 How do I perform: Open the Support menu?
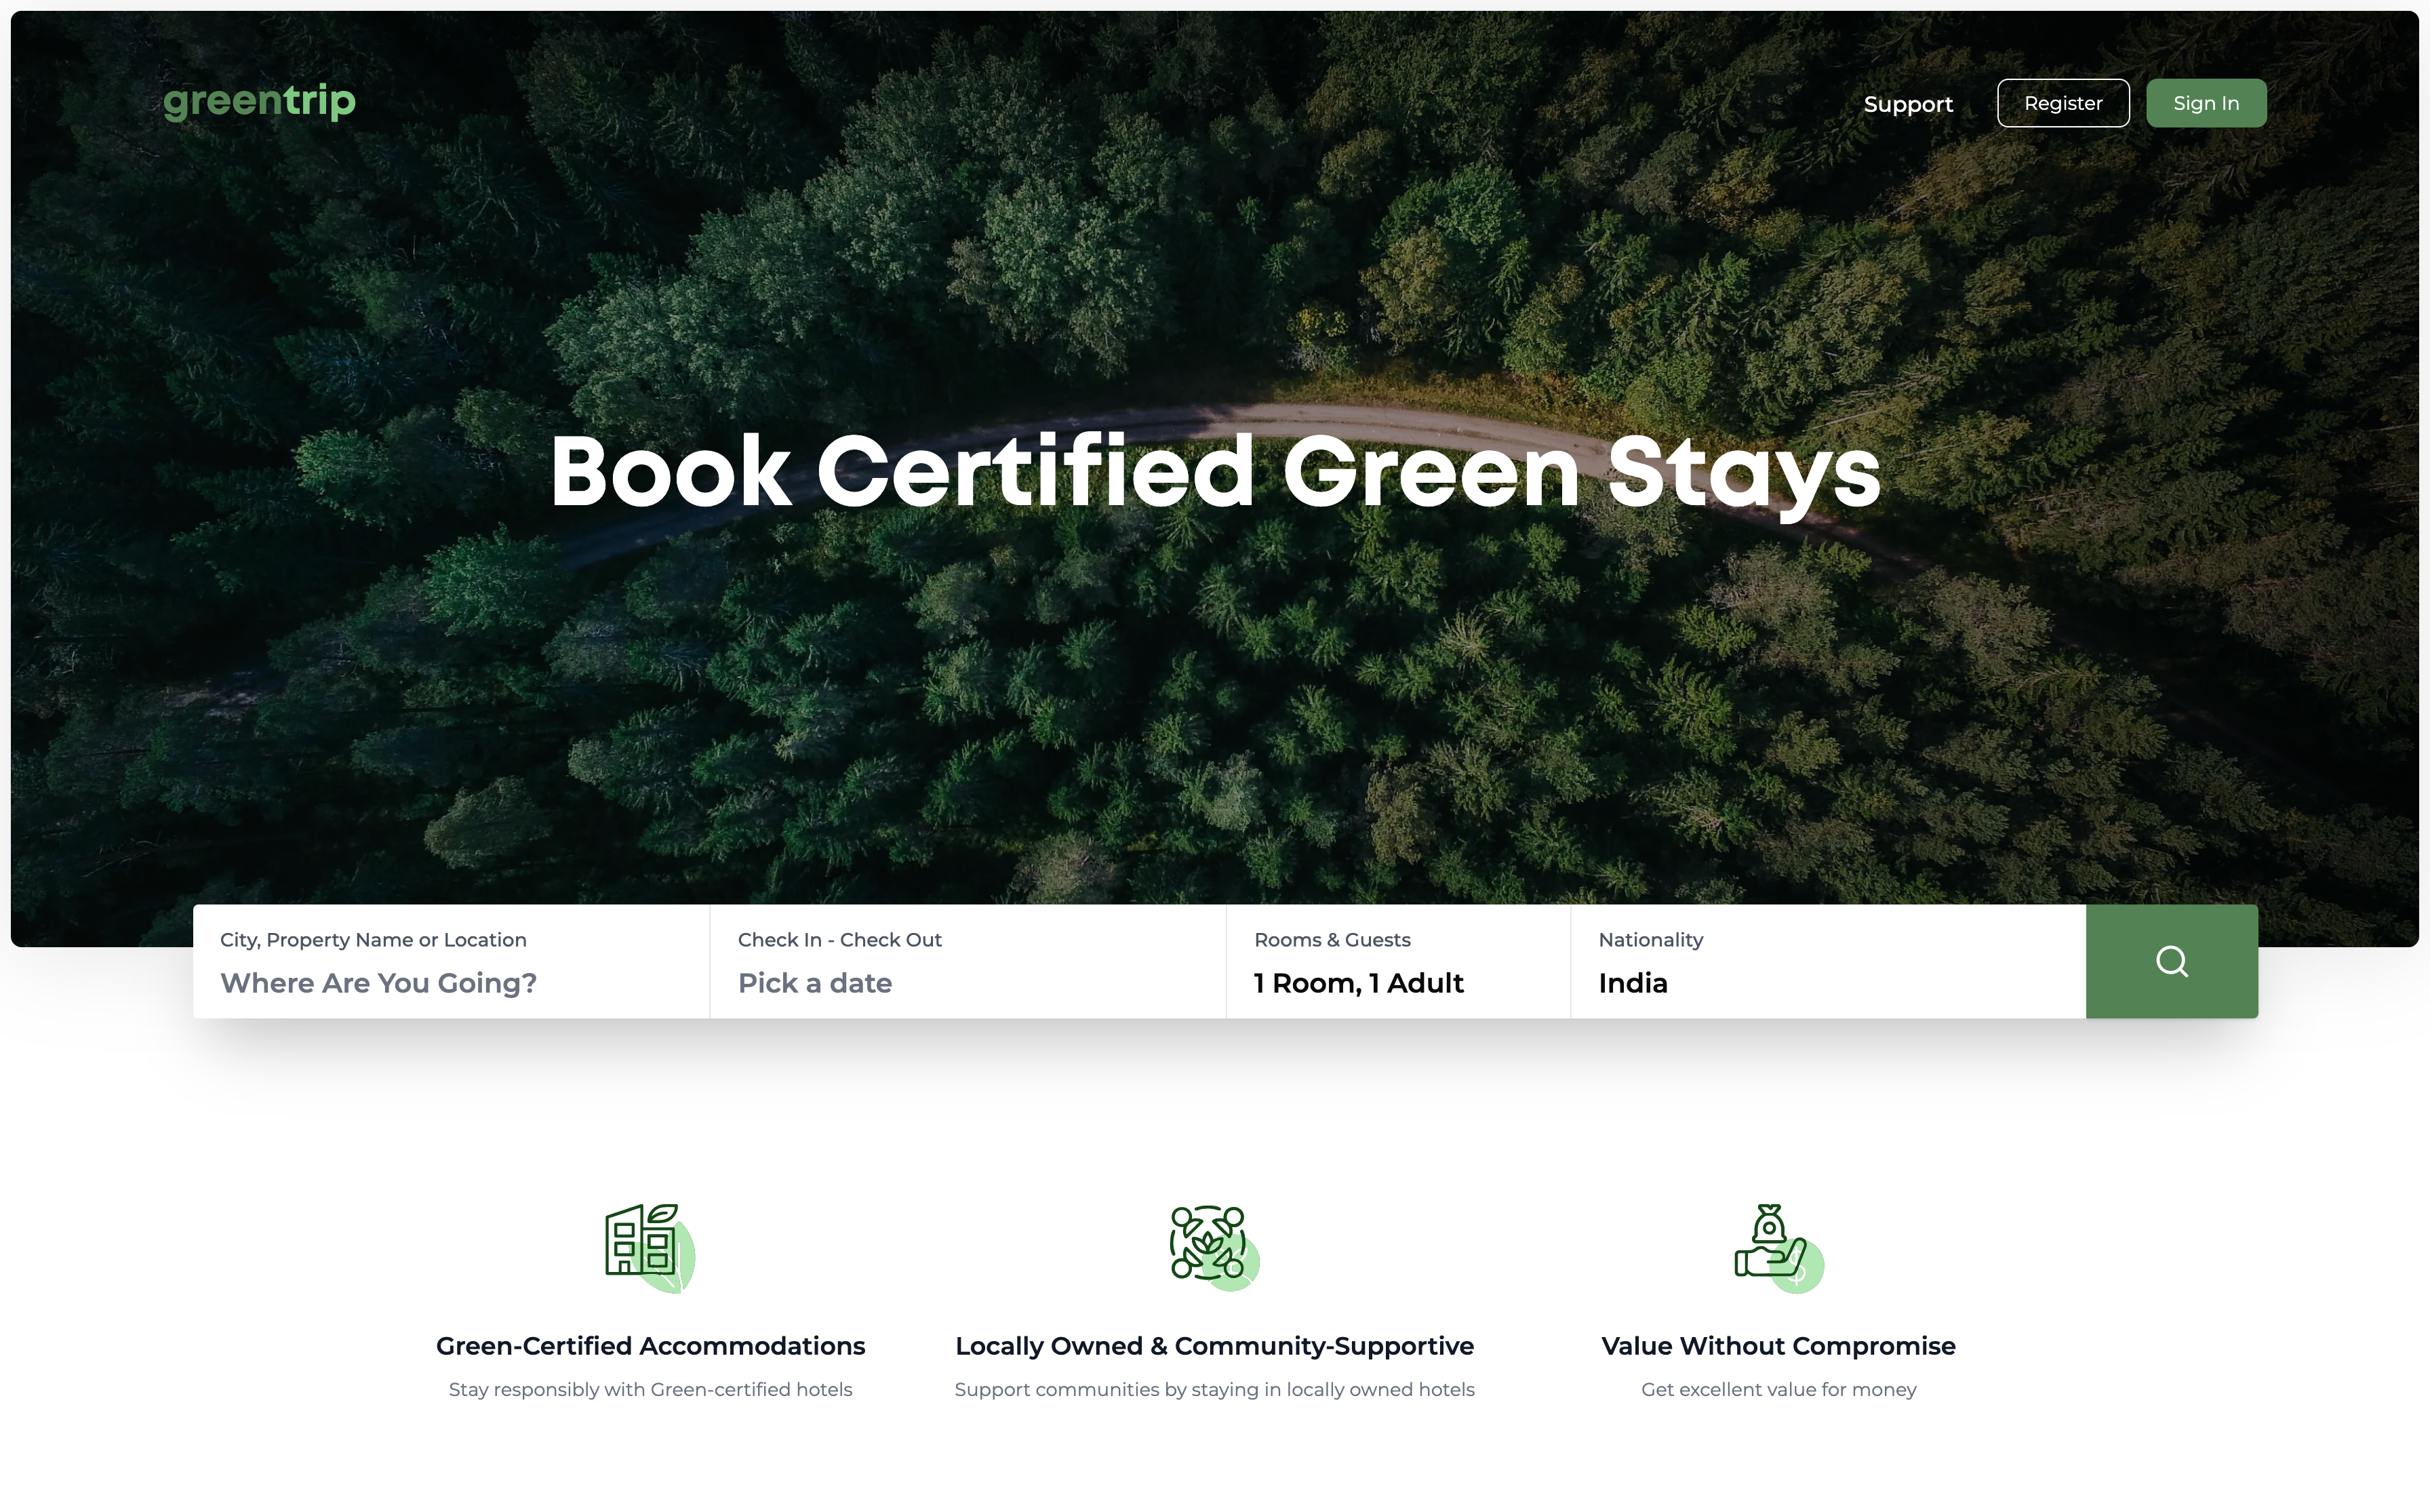[1907, 103]
